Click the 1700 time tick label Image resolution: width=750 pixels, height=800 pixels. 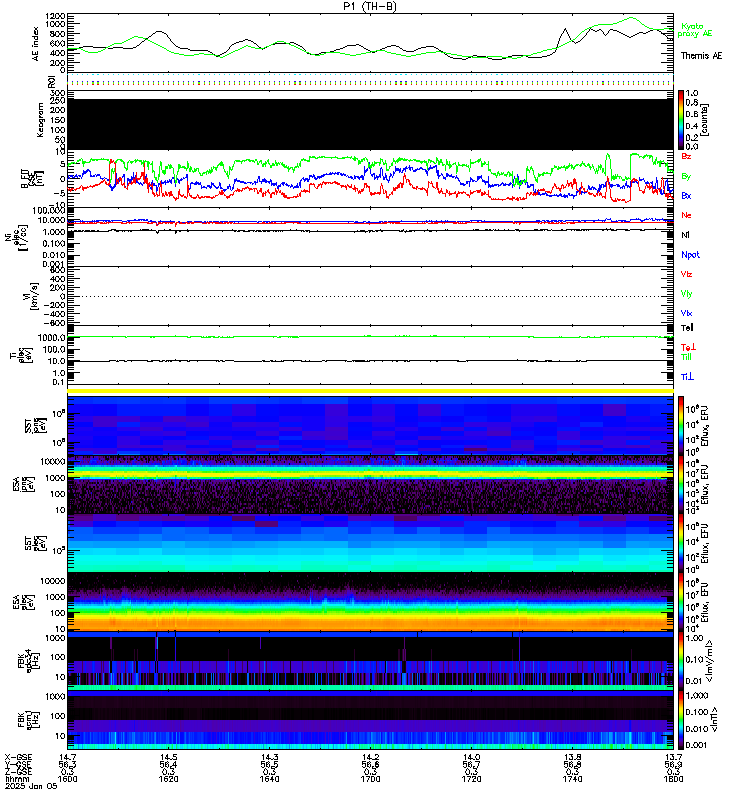coord(370,779)
